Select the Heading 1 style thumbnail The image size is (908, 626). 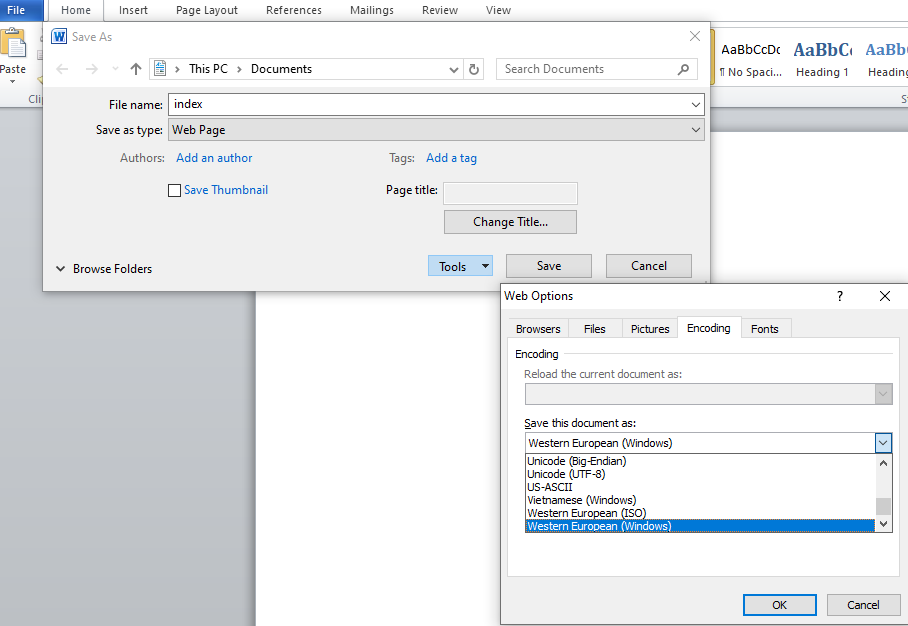click(822, 58)
